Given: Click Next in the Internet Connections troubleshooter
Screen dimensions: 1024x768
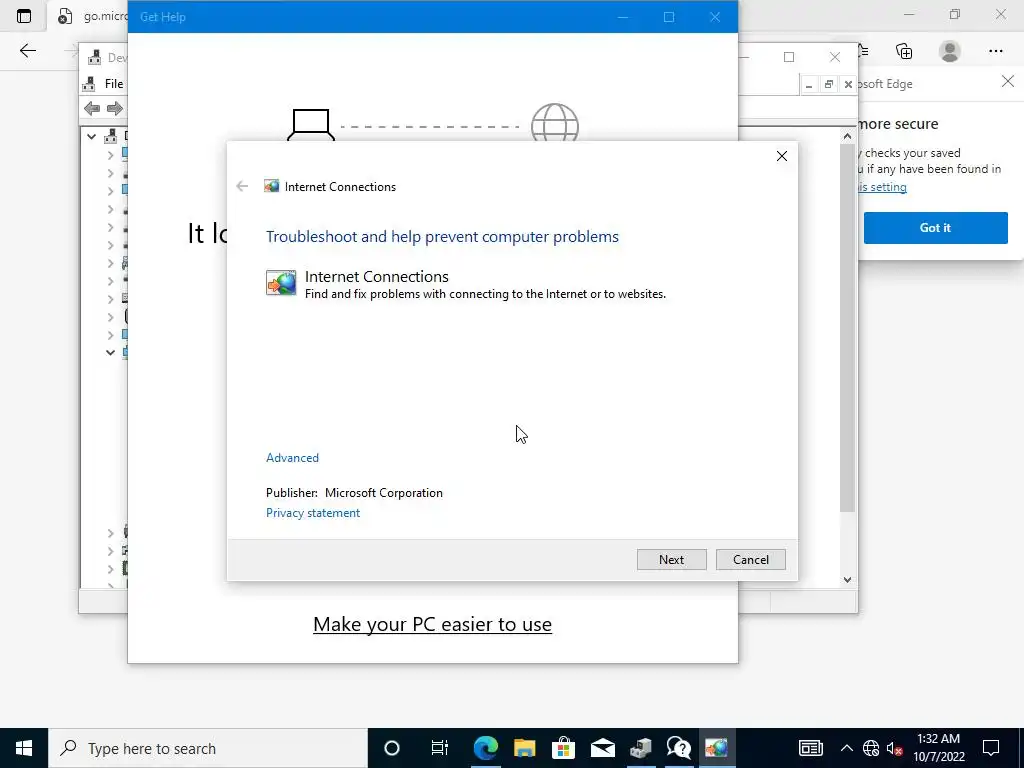Looking at the screenshot, I should [671, 560].
